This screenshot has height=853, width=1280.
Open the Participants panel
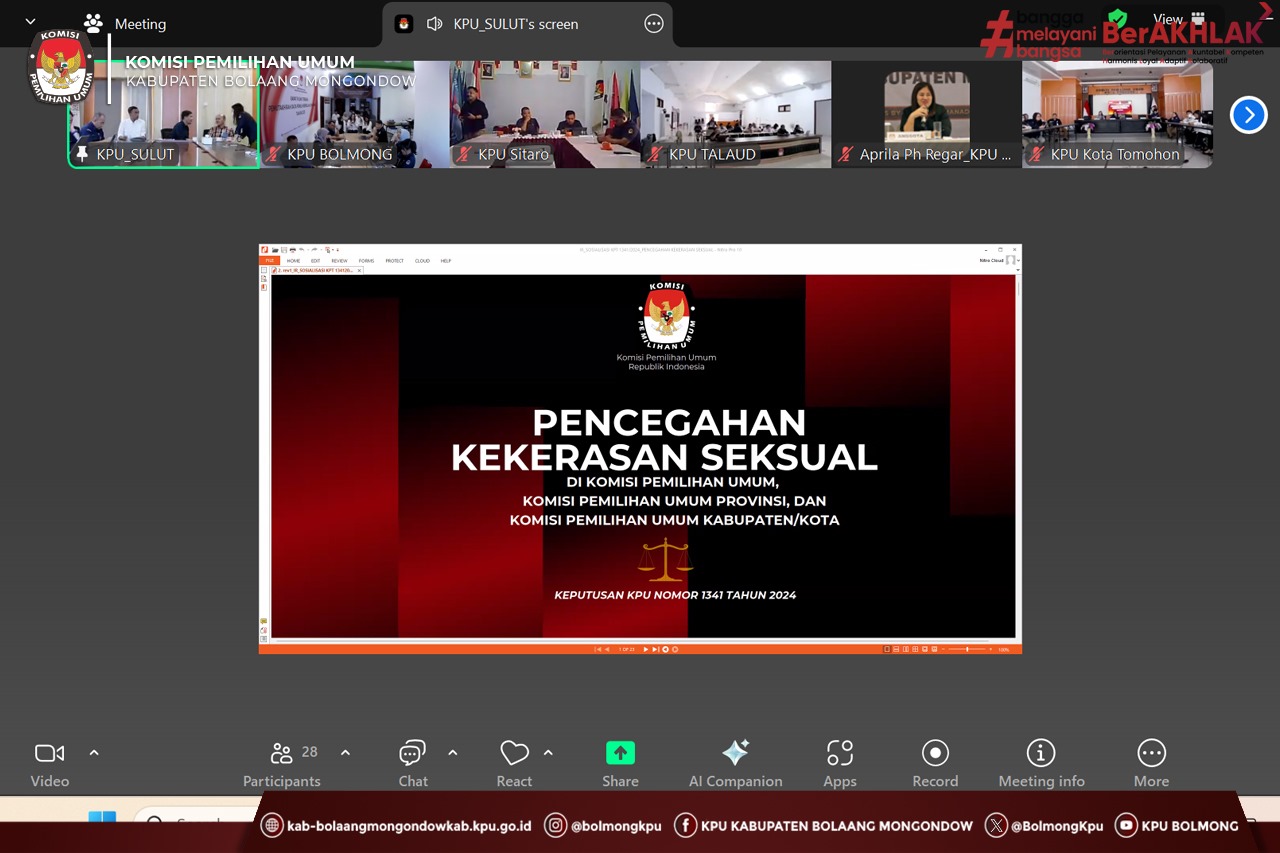(282, 764)
